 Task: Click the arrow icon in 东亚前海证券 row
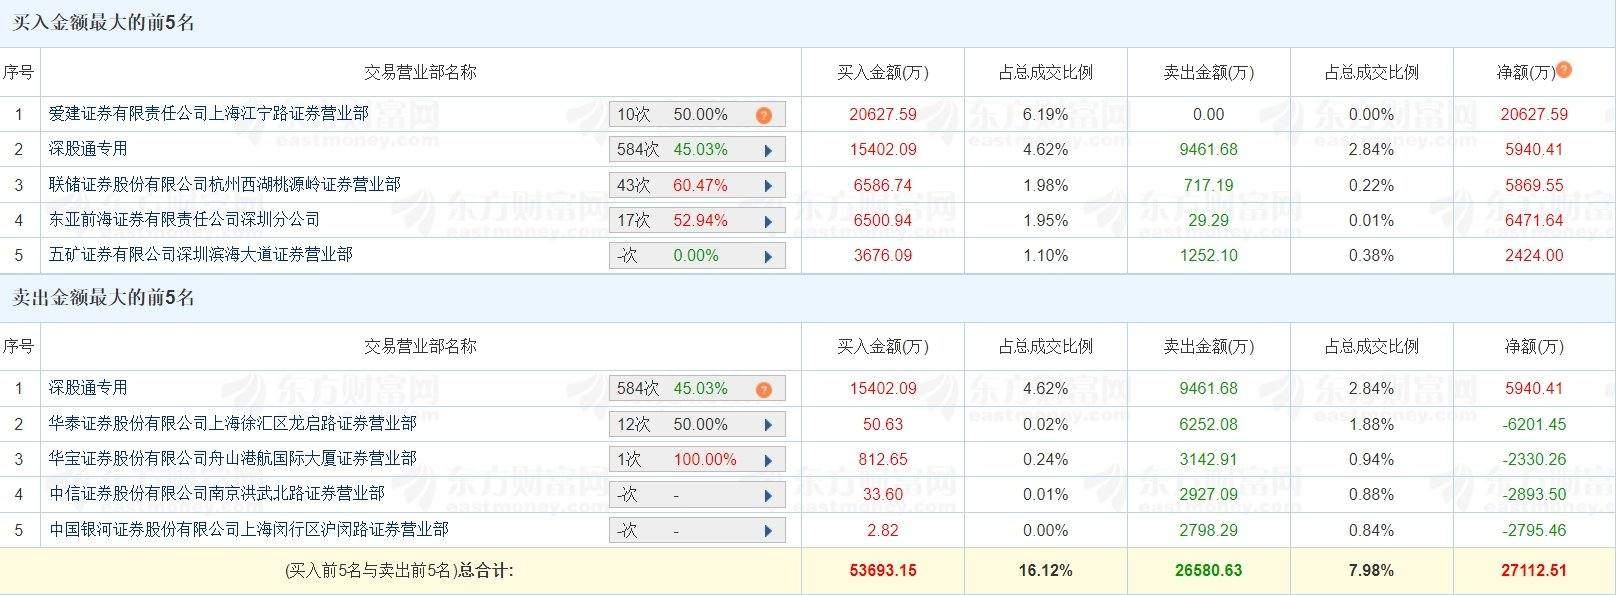coord(768,221)
